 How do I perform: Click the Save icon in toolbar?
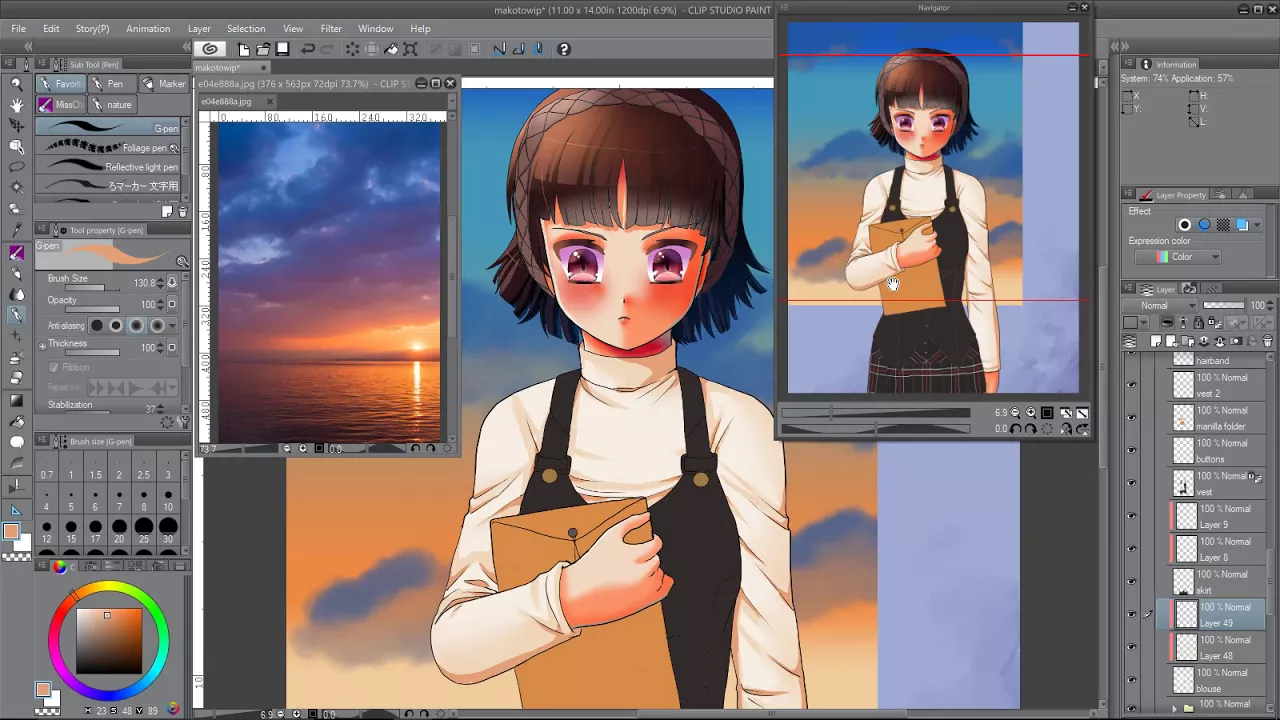(x=283, y=49)
